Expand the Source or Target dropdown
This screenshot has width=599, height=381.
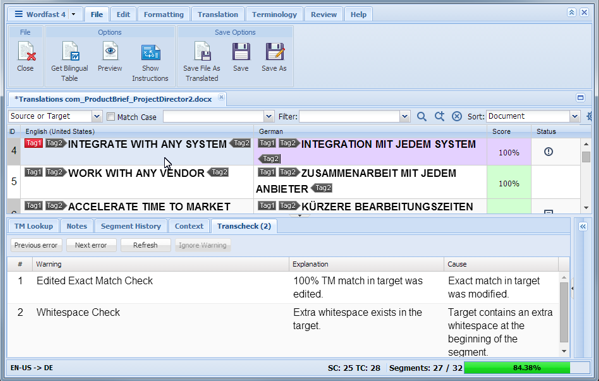coord(97,116)
